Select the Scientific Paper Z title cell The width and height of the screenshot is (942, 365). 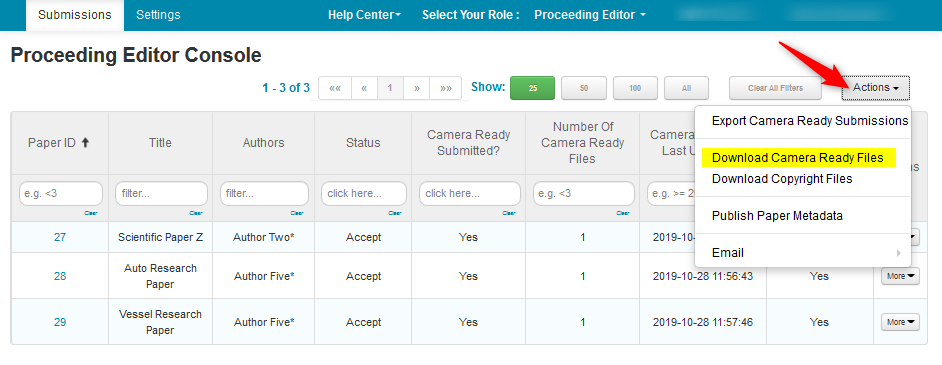(160, 237)
